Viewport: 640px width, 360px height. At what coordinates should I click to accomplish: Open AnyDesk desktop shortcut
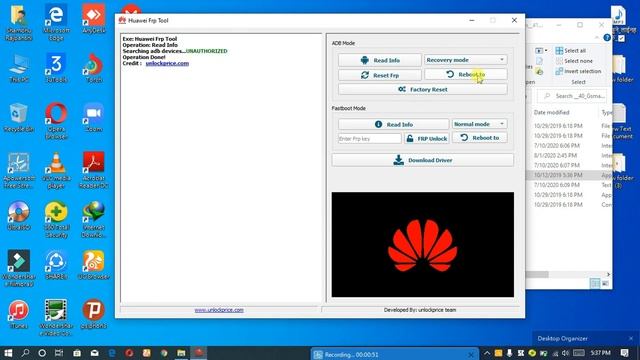pyautogui.click(x=93, y=18)
